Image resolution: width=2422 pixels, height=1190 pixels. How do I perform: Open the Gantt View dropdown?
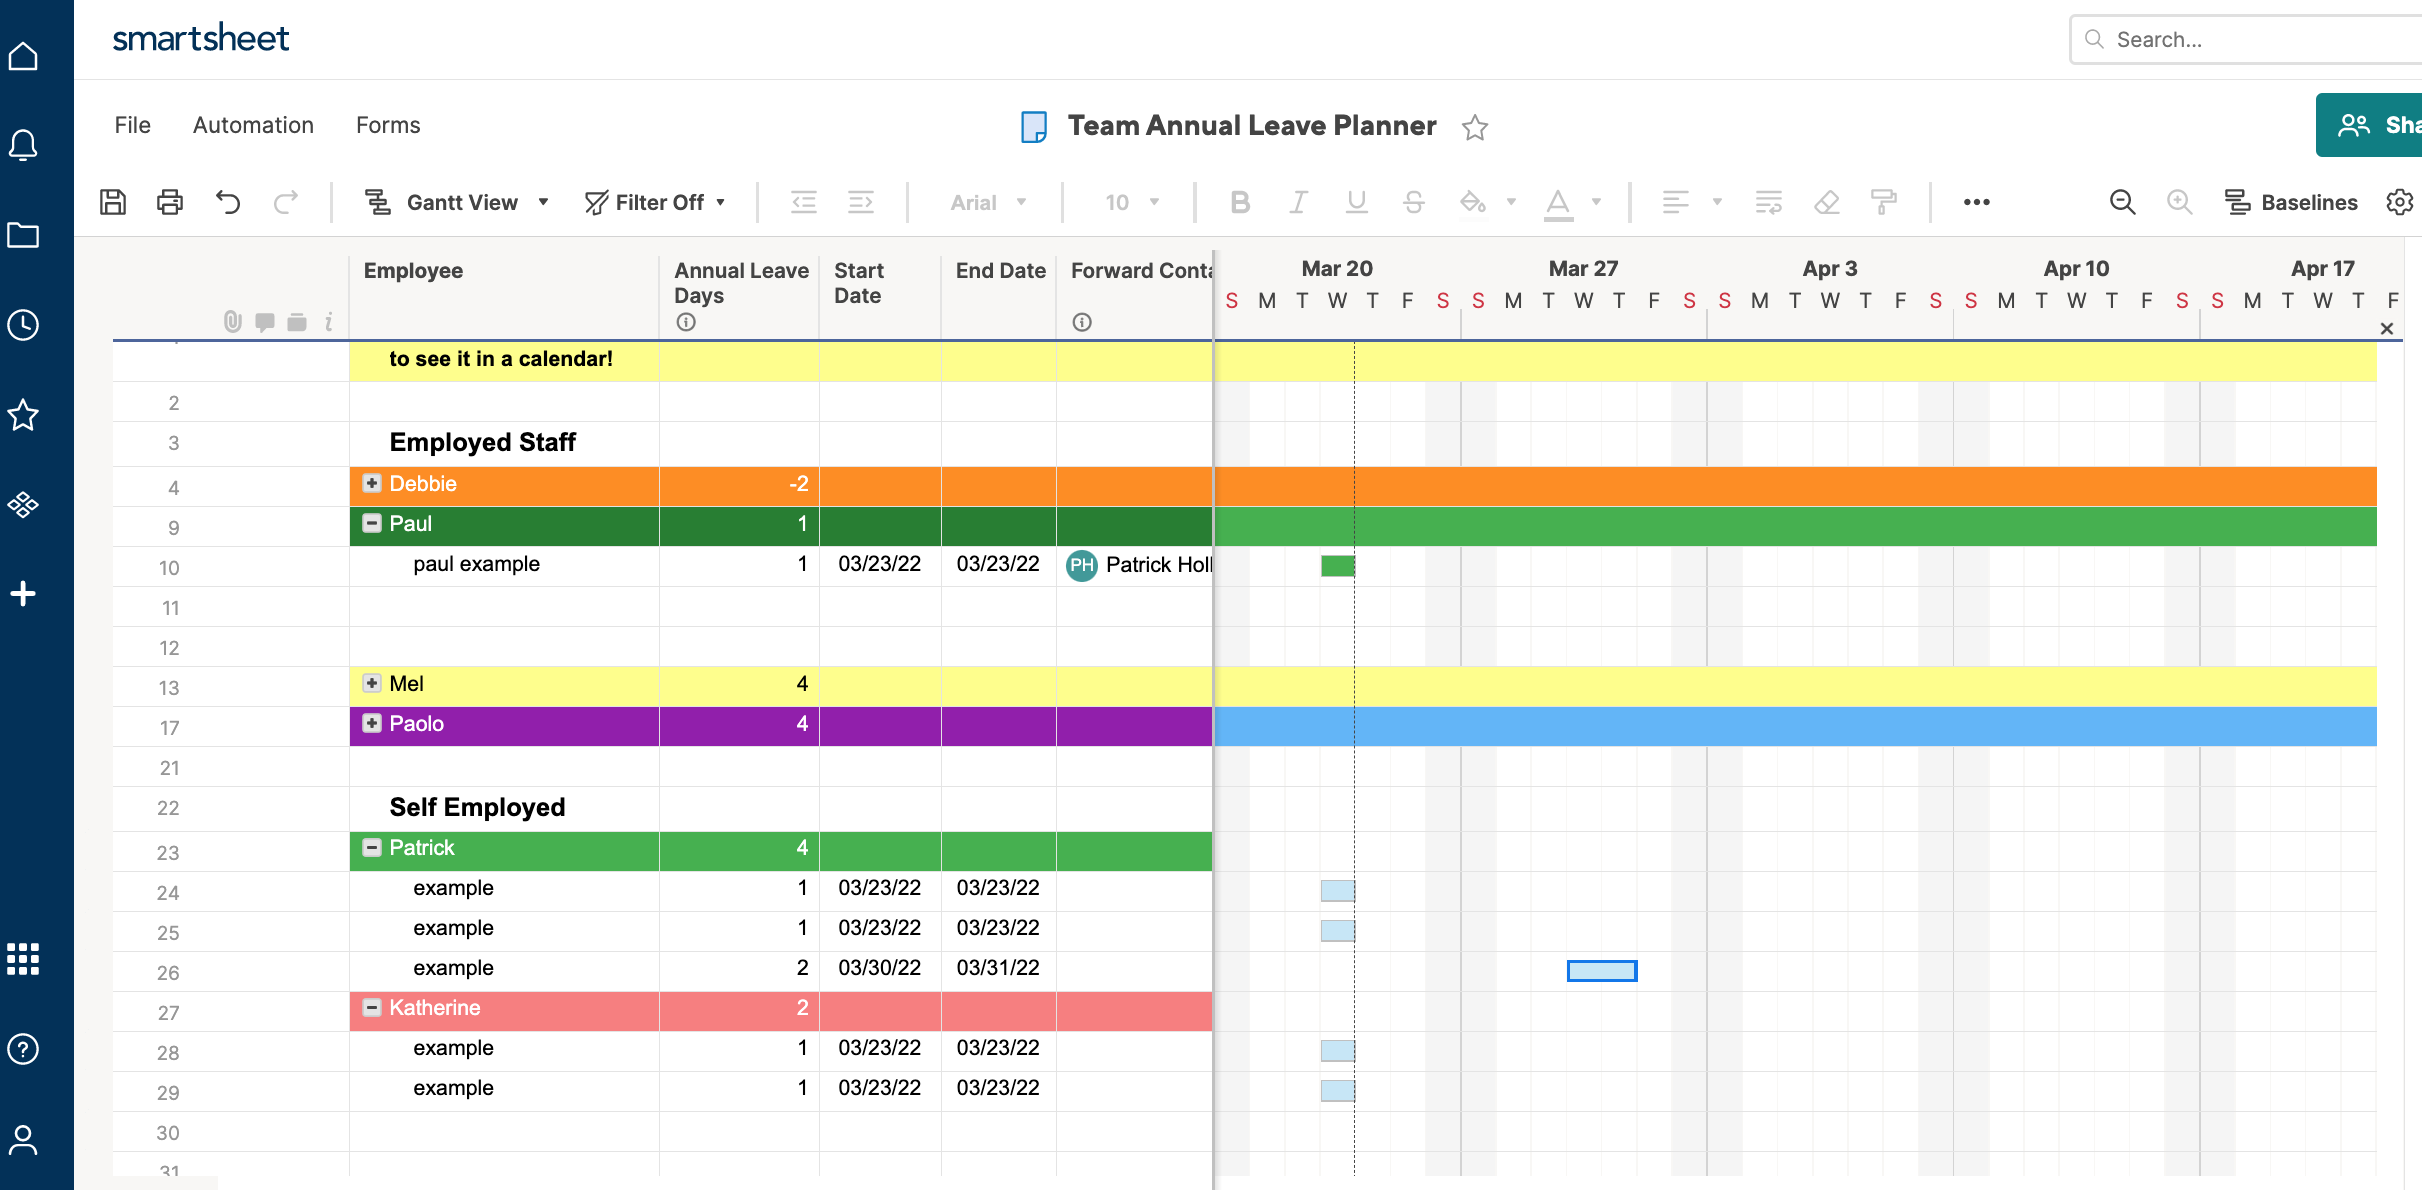tap(544, 201)
